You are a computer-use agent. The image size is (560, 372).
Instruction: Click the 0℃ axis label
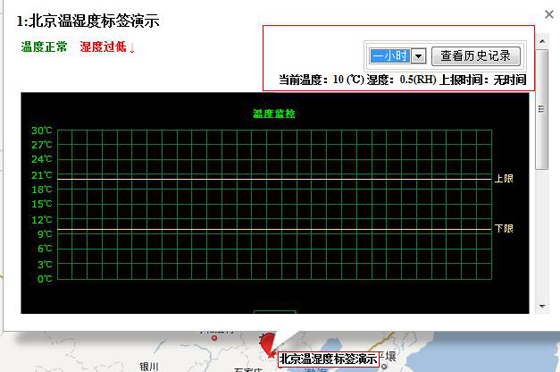(x=45, y=279)
